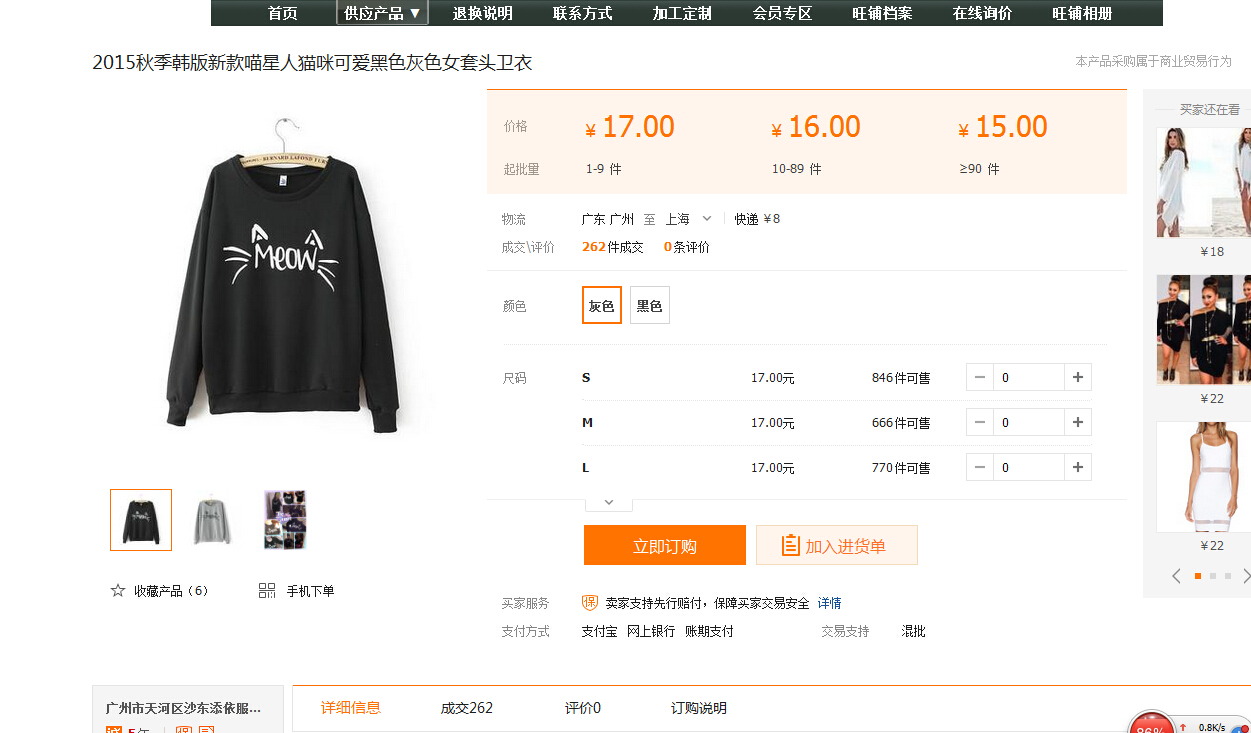Expand more sizes with chevron below L
Screen dimensions: 1251x733
click(x=608, y=502)
